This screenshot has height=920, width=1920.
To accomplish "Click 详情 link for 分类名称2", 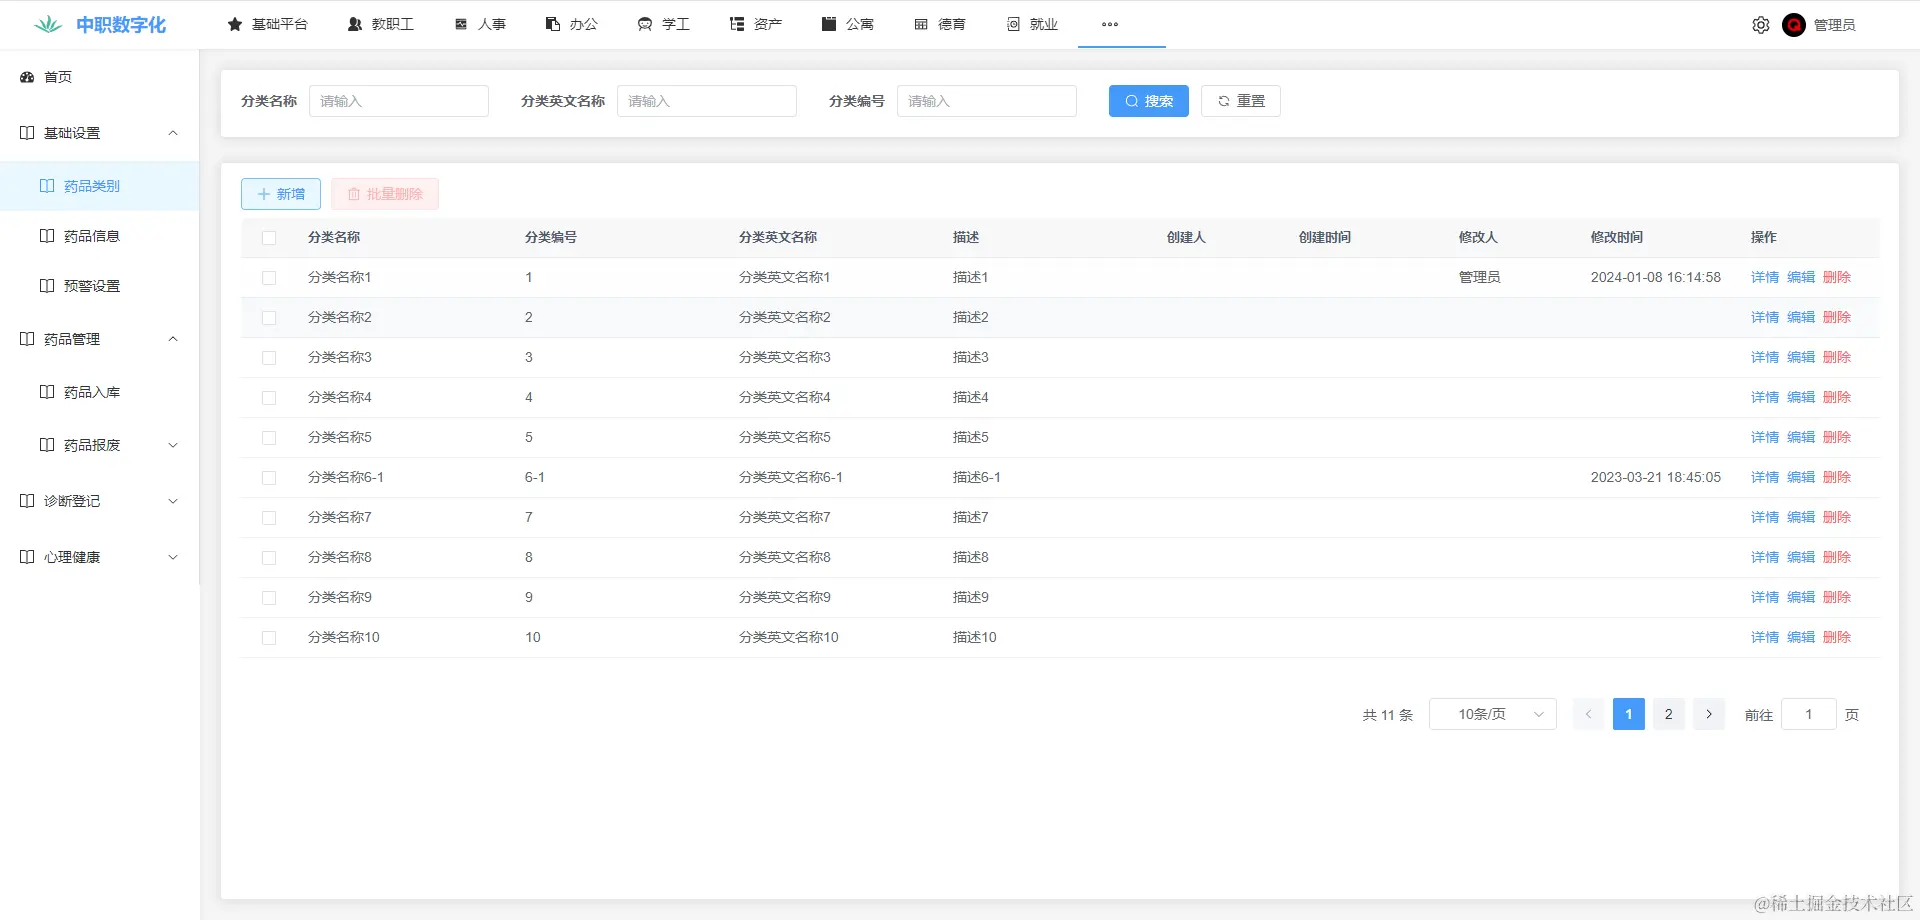I will coord(1765,317).
